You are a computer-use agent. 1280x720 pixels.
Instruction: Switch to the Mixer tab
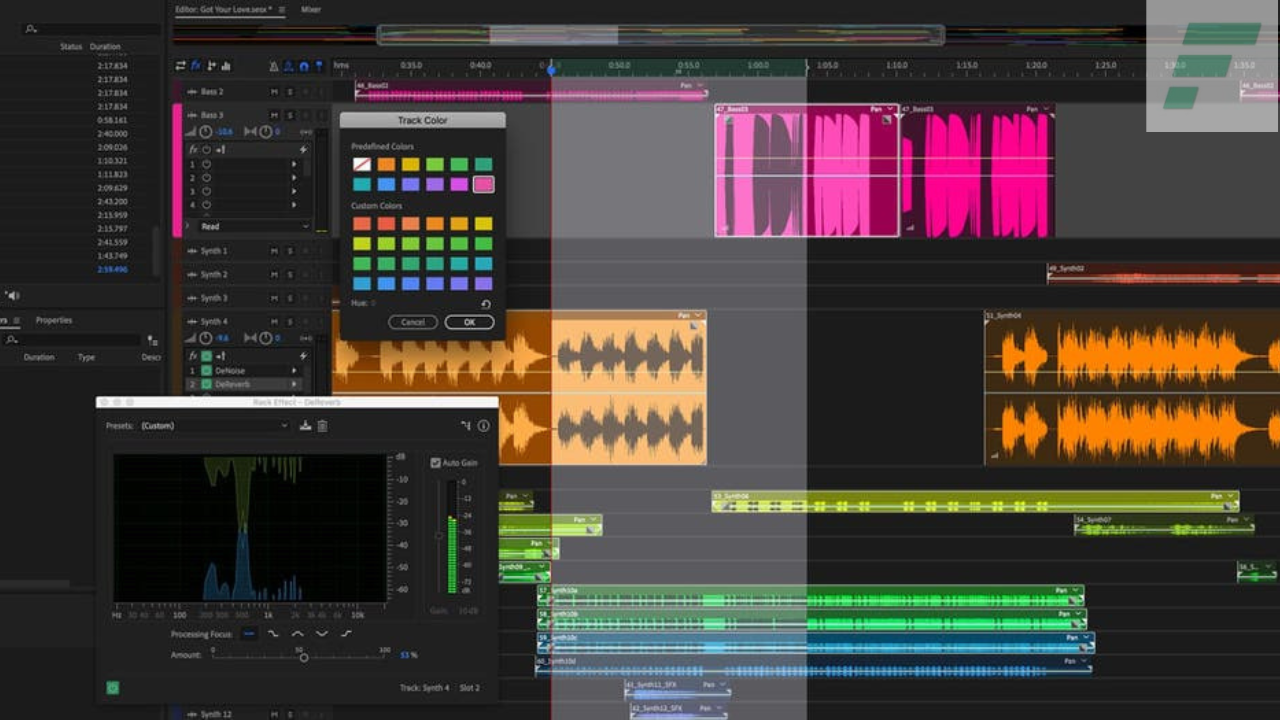click(x=311, y=10)
